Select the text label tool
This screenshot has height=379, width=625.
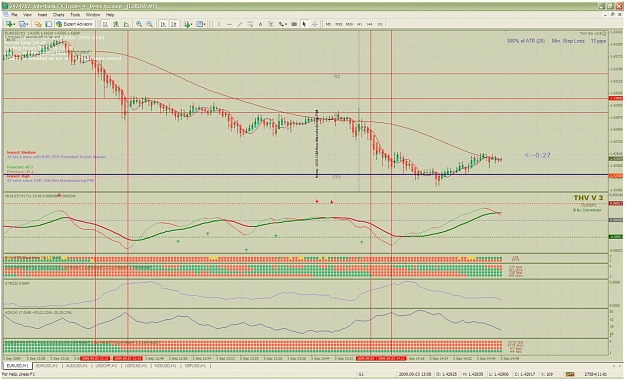[271, 24]
